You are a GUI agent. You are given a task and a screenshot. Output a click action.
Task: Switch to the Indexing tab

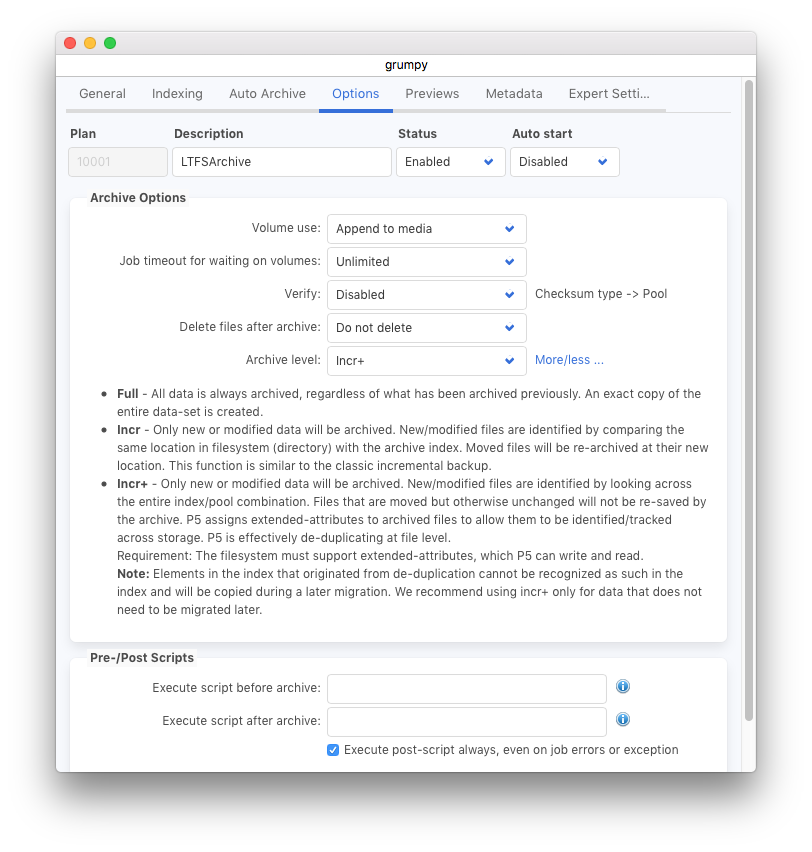tap(177, 94)
